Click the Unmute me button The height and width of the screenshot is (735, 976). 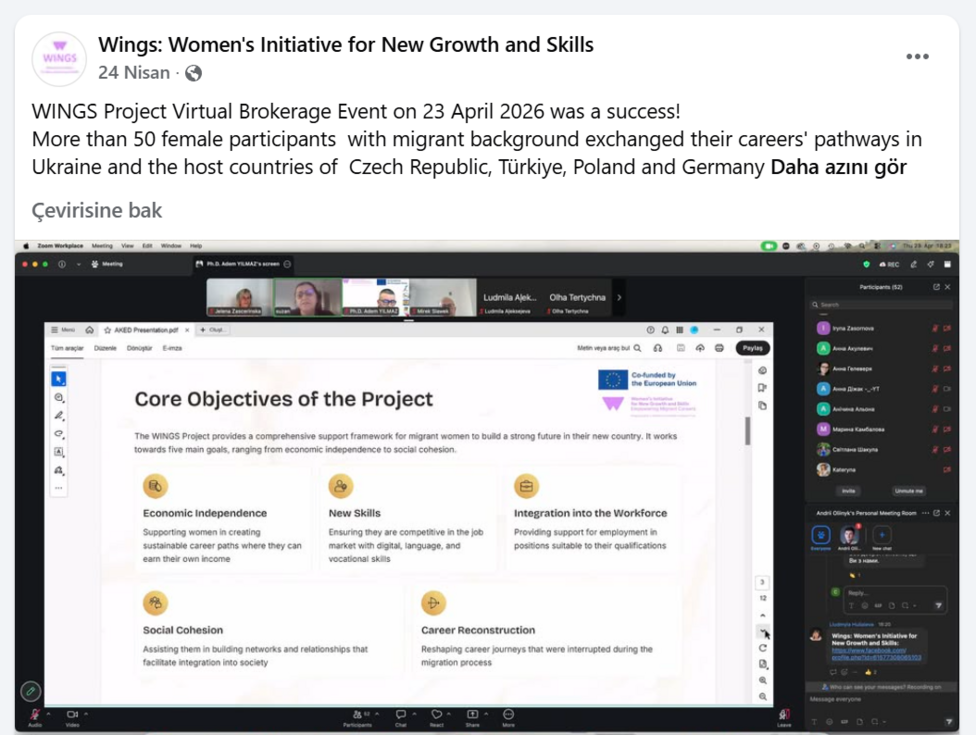coord(908,491)
